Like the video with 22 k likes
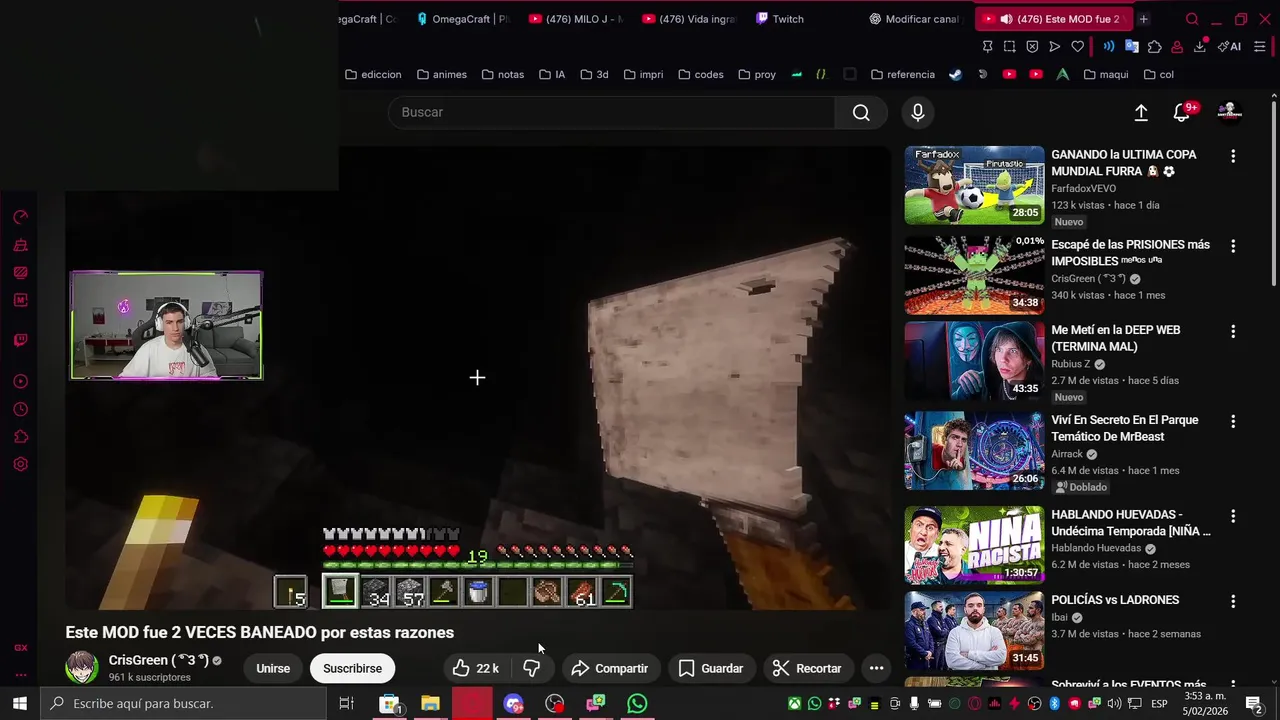This screenshot has width=1280, height=720. pos(475,668)
